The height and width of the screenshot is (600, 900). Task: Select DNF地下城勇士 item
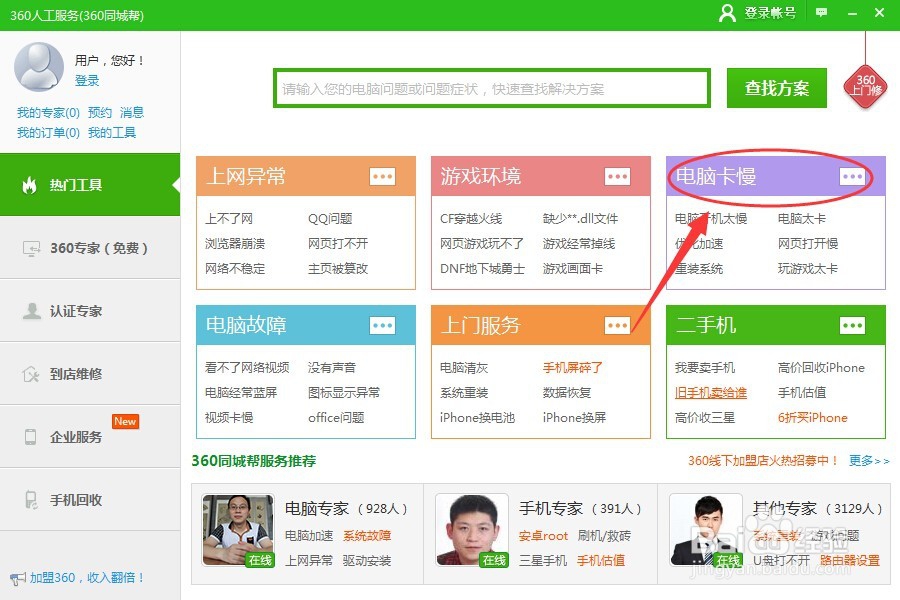click(482, 268)
